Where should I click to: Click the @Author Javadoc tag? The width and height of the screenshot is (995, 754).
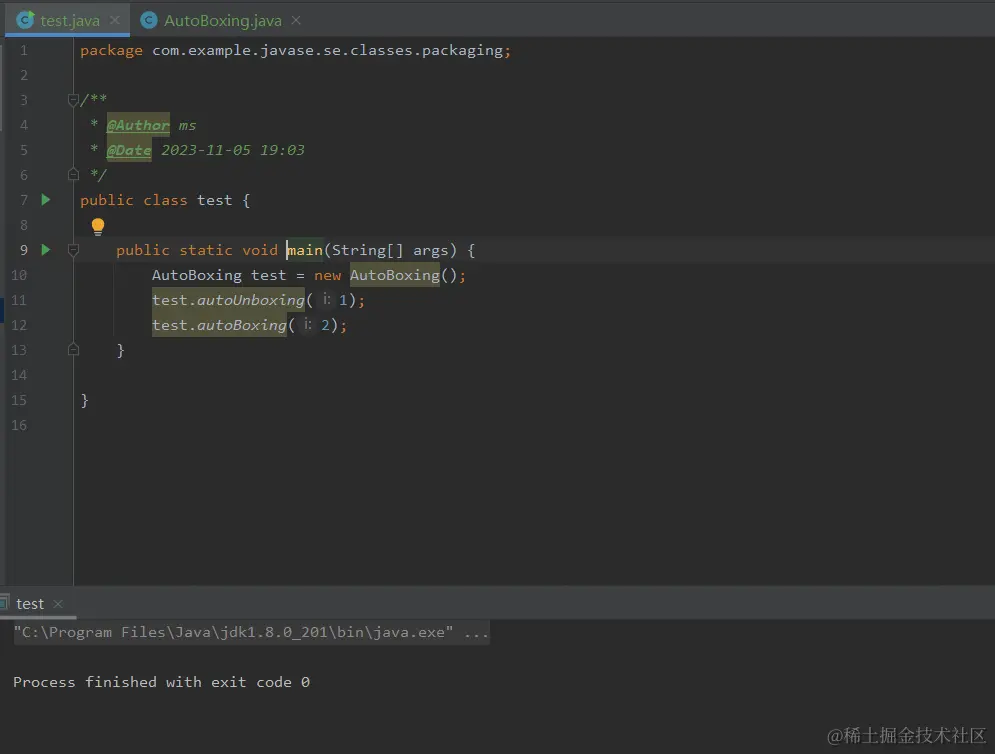click(138, 125)
